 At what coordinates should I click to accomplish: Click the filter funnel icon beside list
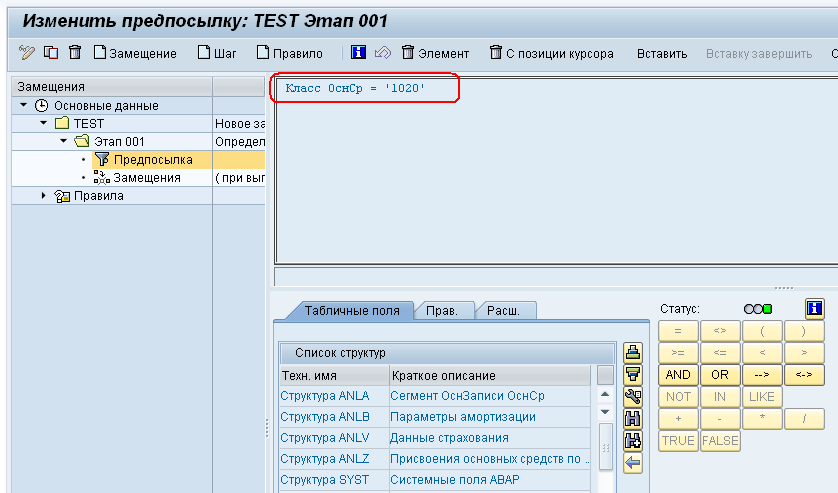point(633,375)
